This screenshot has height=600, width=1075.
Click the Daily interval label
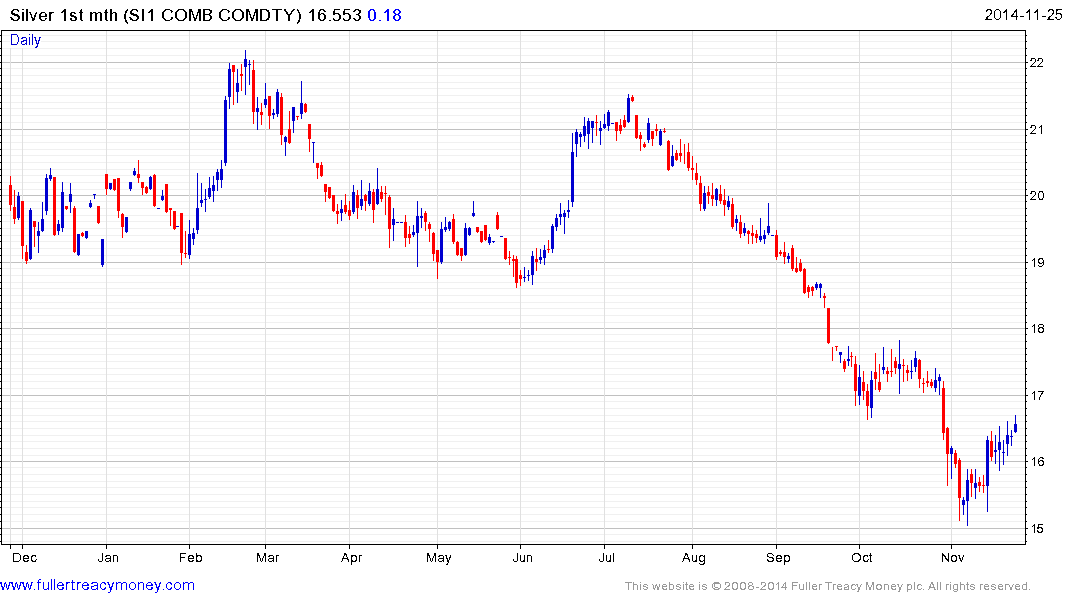tap(25, 40)
